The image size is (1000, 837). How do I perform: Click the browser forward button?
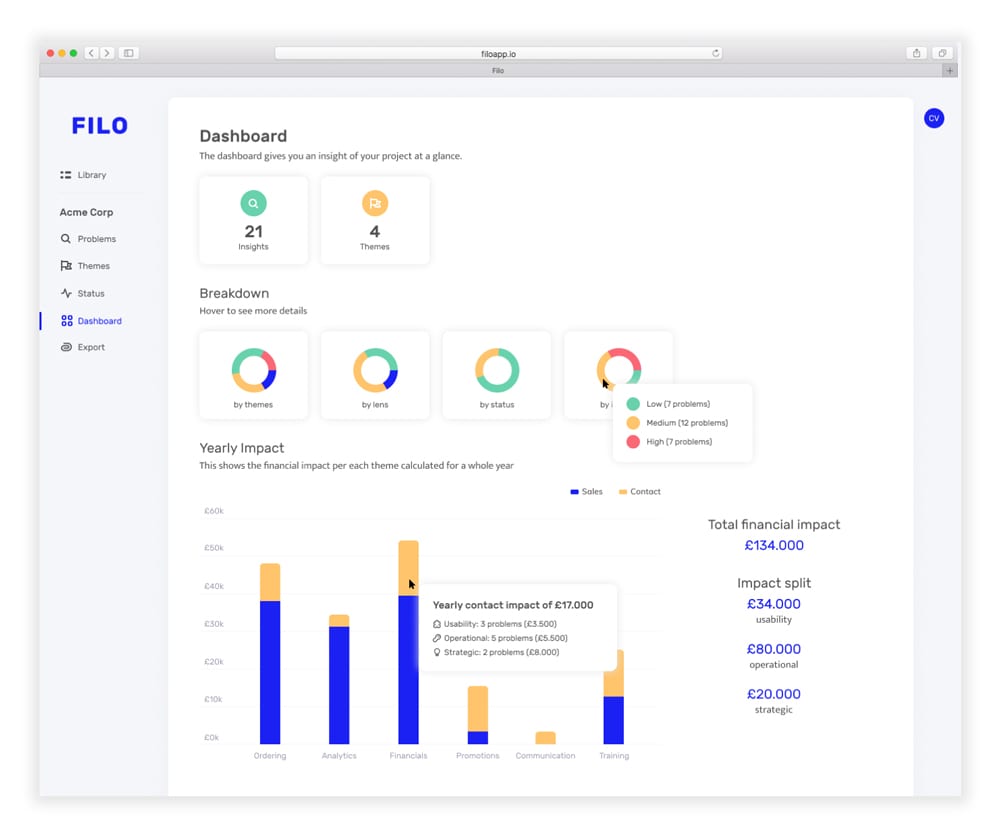coord(107,53)
